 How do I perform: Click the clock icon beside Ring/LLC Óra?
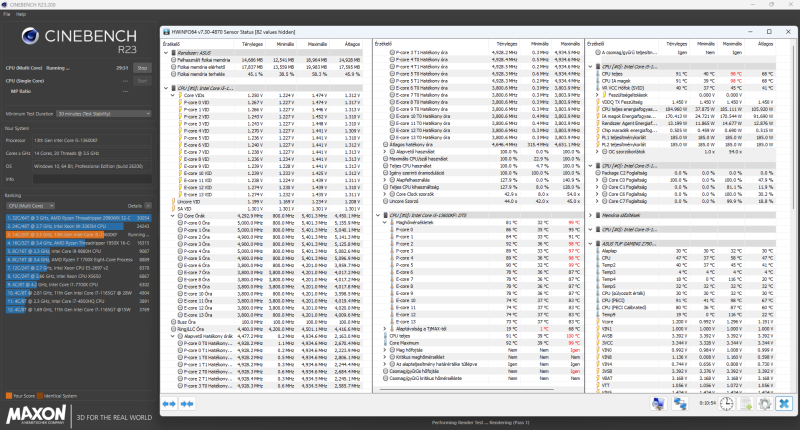(x=173, y=330)
